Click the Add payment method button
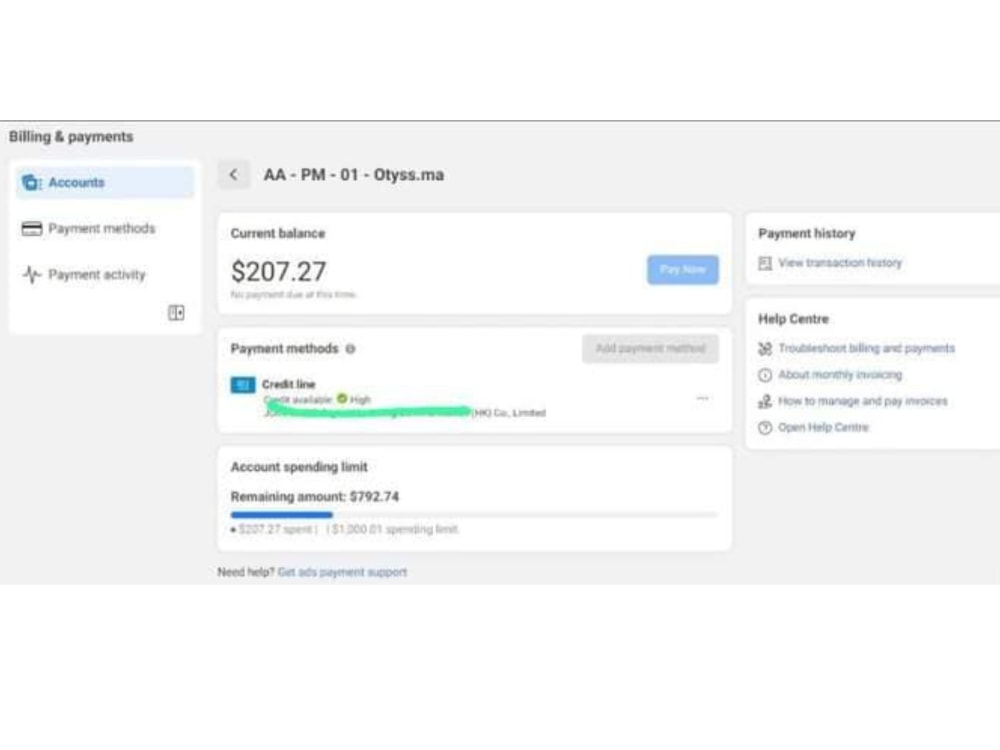1000x750 pixels. click(651, 348)
